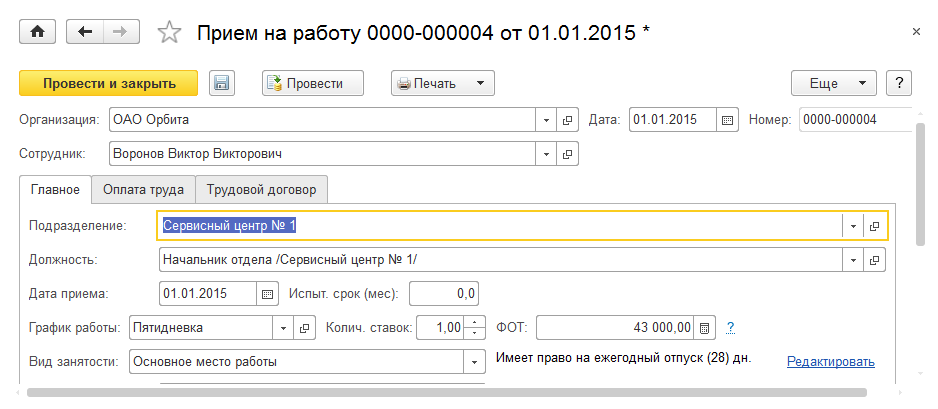Expand the Организация dropdown list

547,120
